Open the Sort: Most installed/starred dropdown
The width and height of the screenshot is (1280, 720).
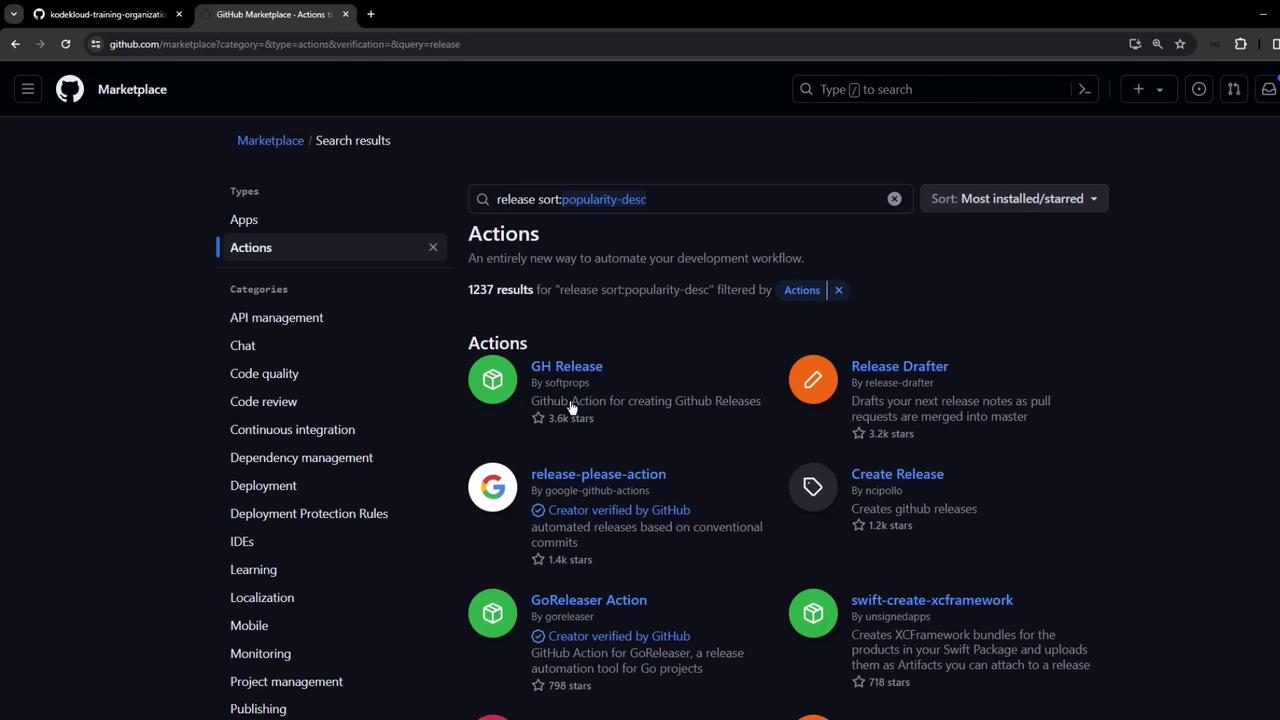point(1013,199)
